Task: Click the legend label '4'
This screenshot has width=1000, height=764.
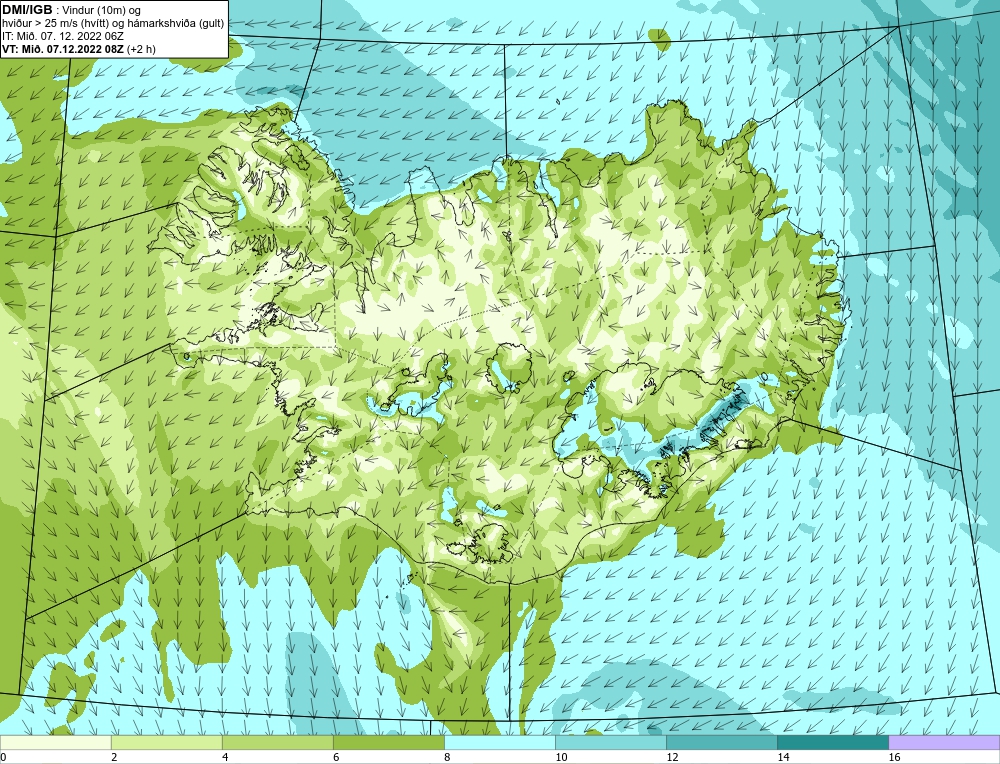Action: click(224, 757)
